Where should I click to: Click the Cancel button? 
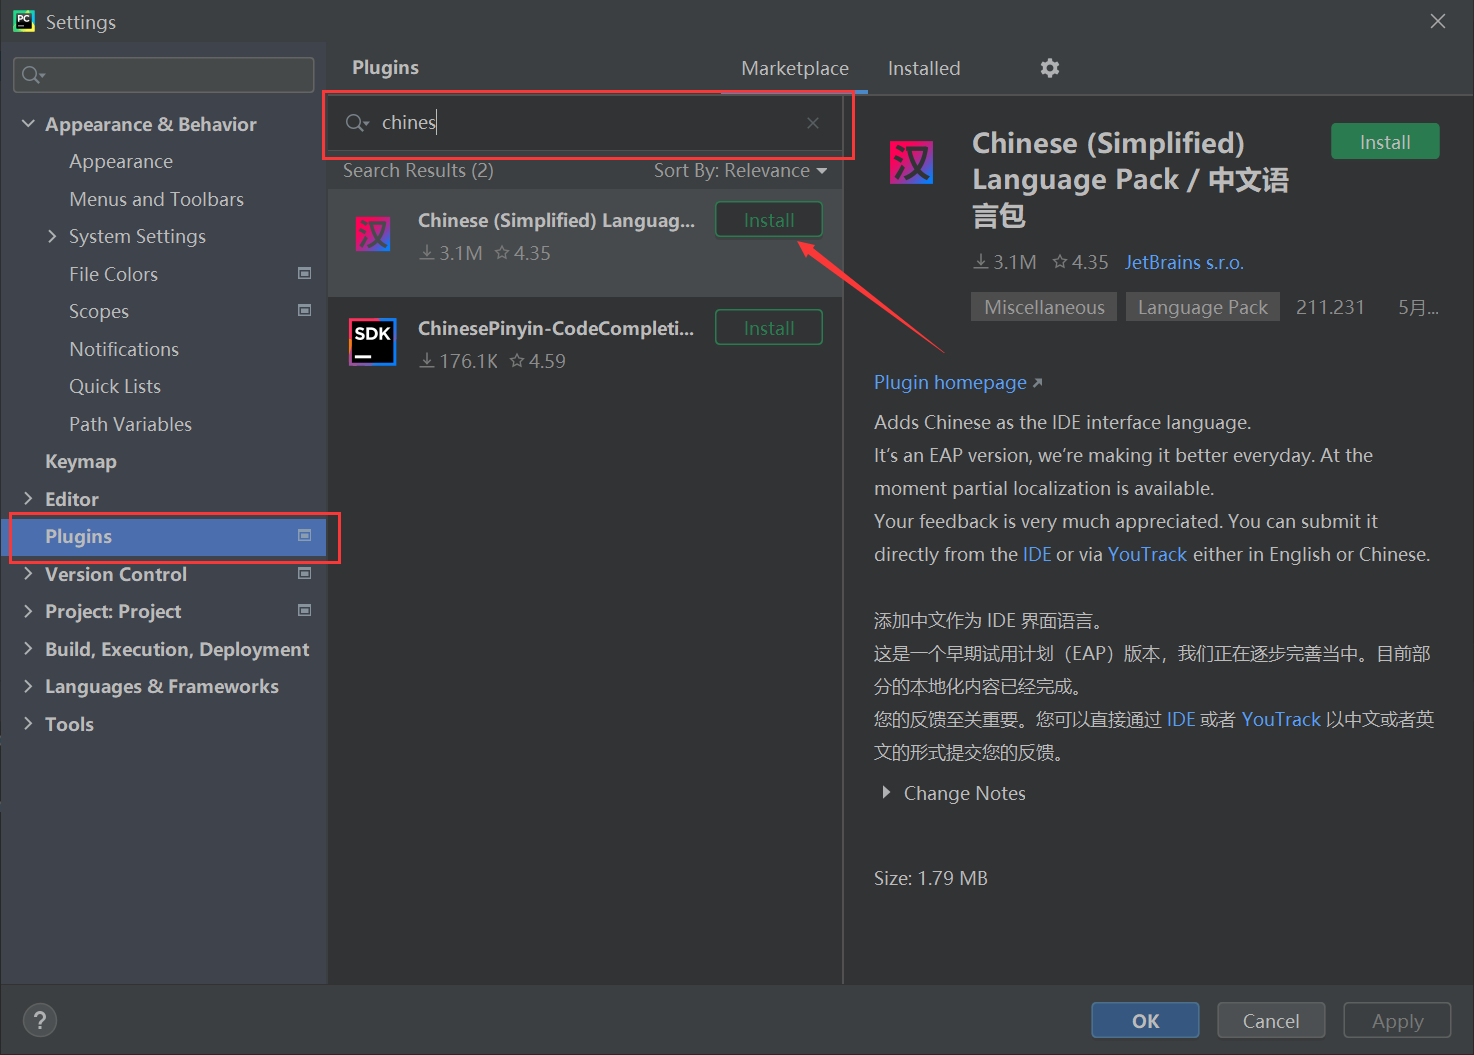1271,1020
